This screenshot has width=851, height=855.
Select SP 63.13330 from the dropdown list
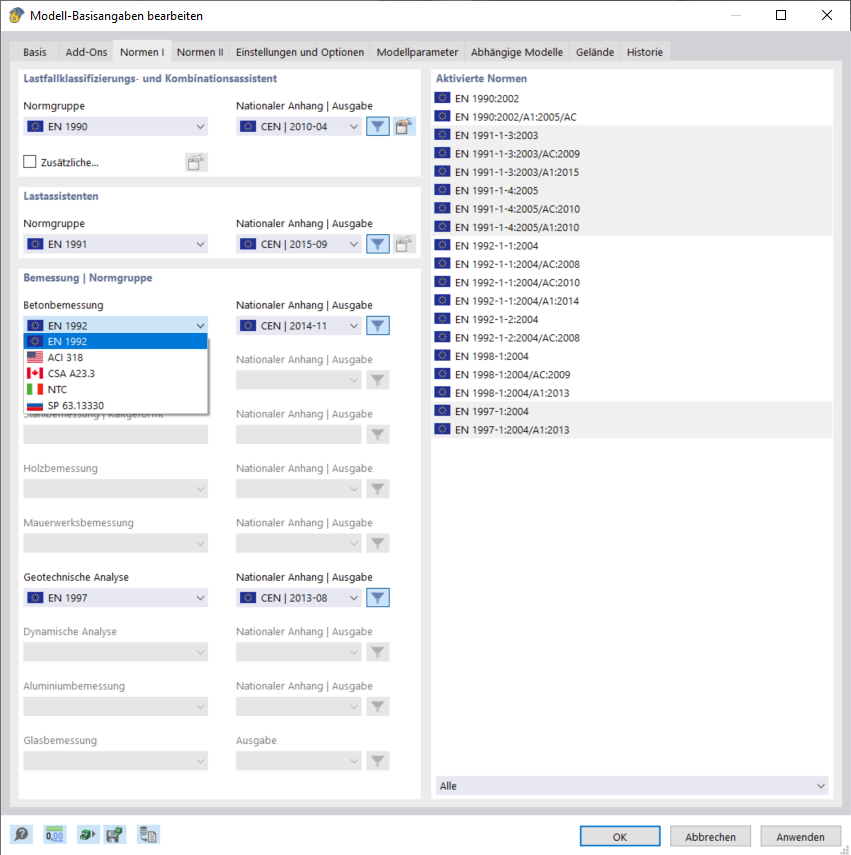[116, 406]
